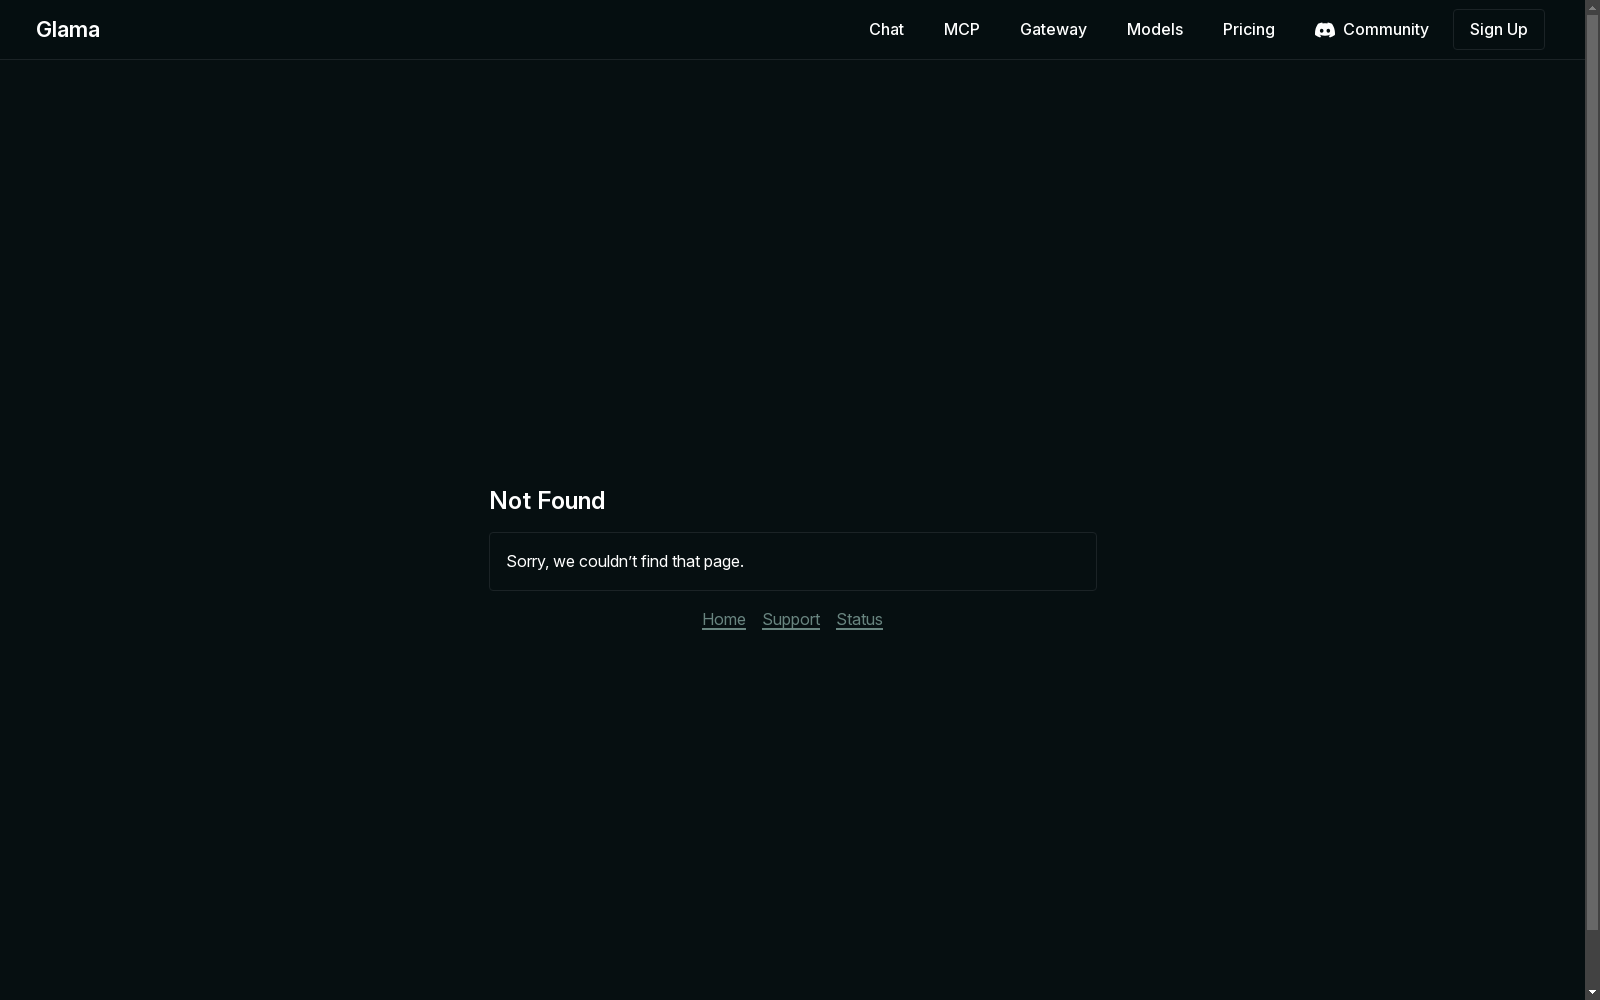Follow the Home link
1600x1000 pixels.
[724, 619]
